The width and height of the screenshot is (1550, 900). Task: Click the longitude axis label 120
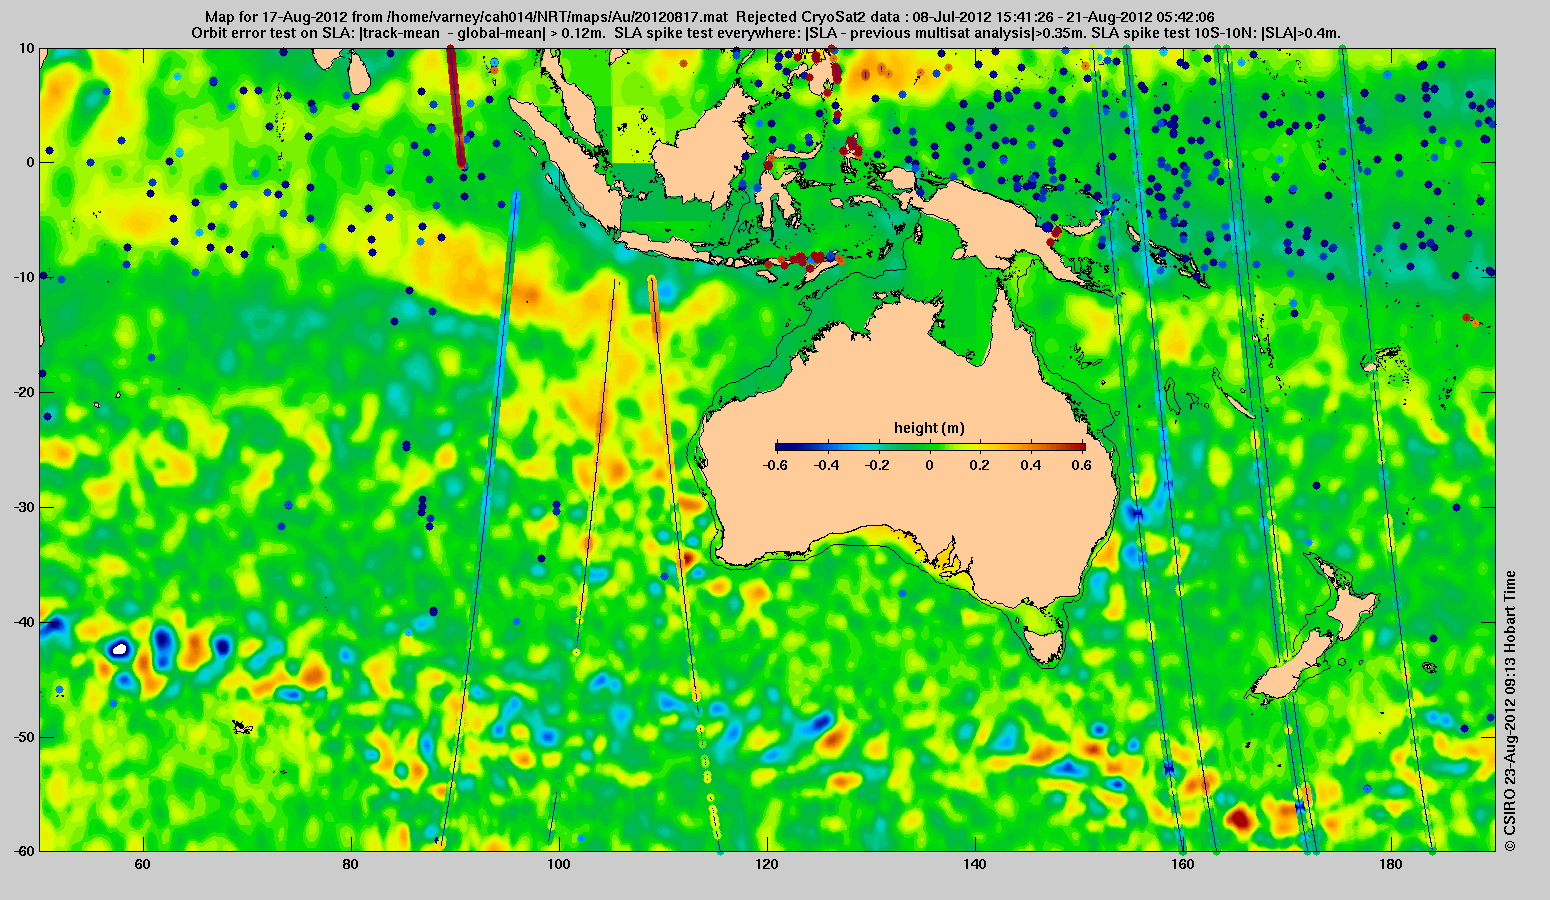coord(766,864)
